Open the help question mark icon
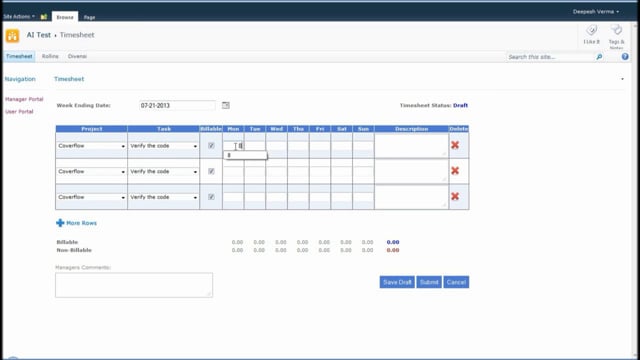Screen dimensions: 640x360 625,57
